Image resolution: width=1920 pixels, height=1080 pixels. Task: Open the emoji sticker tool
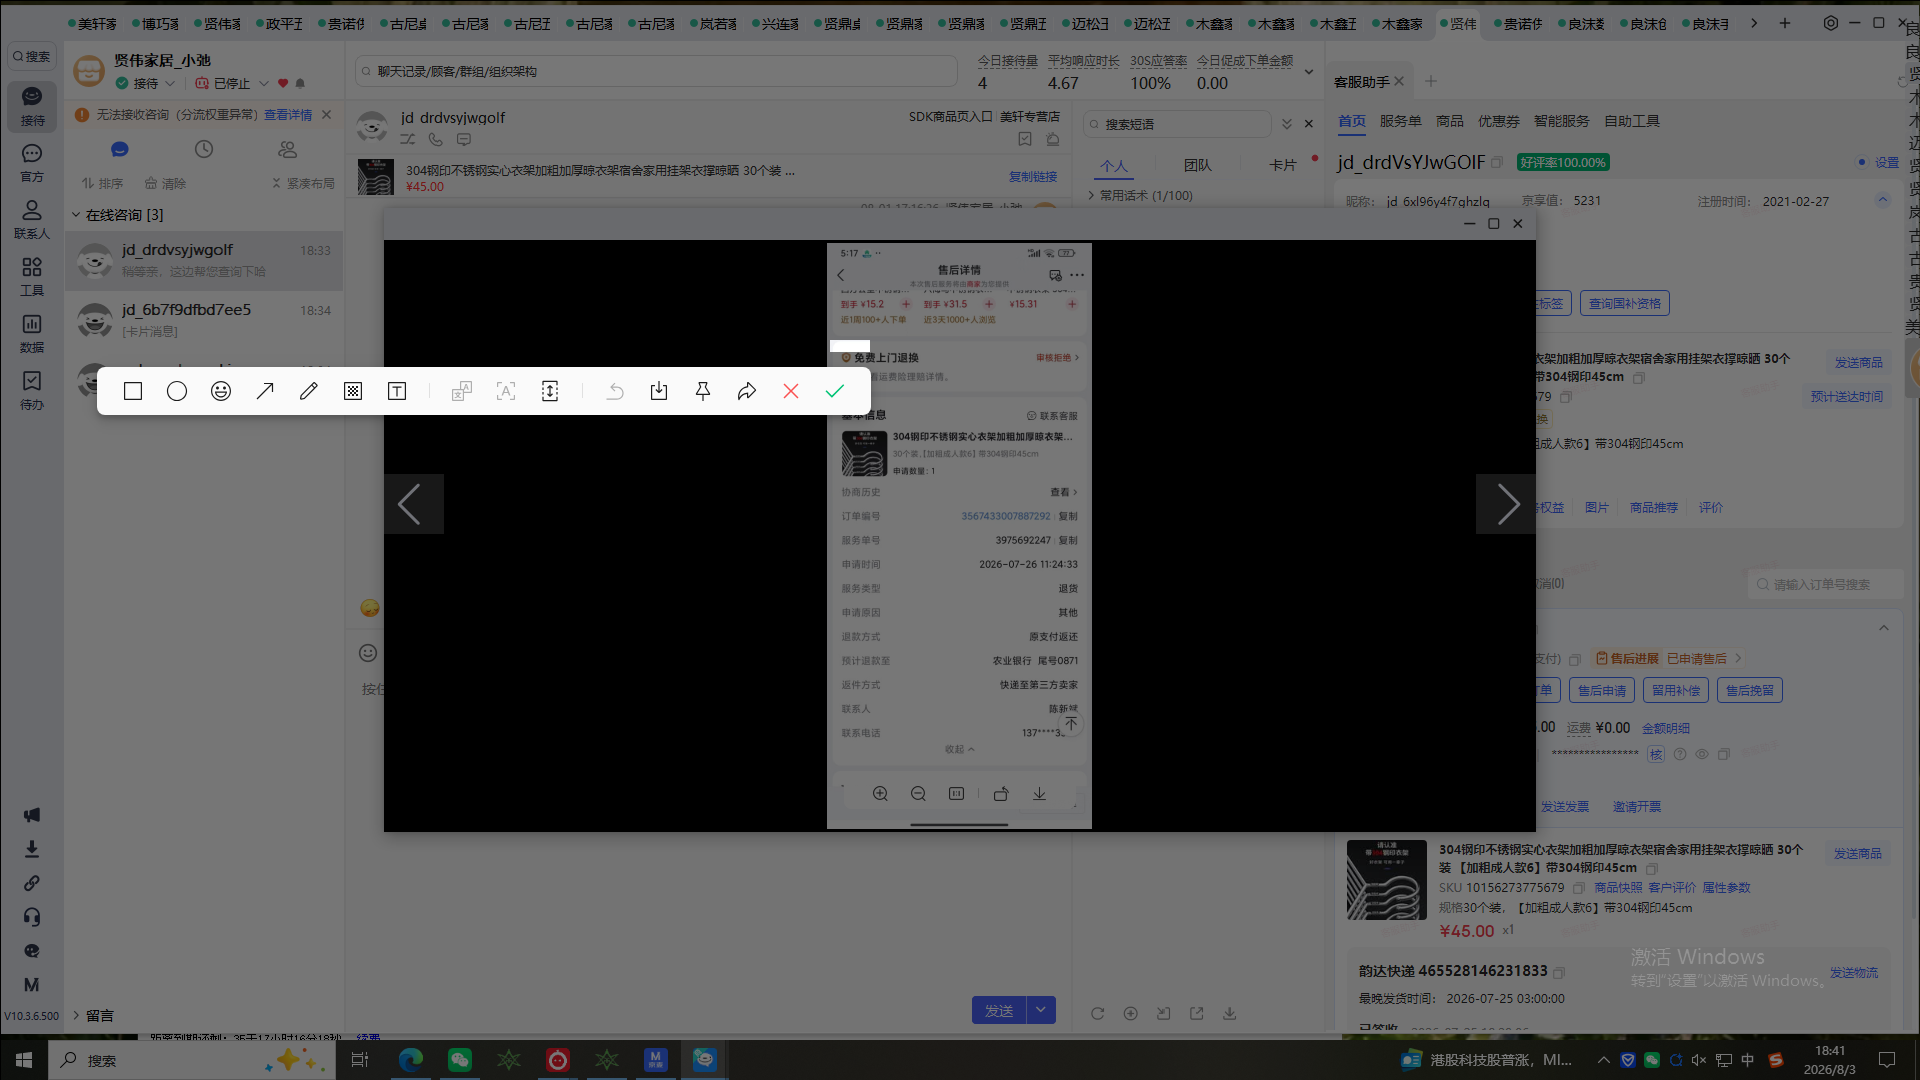tap(221, 391)
